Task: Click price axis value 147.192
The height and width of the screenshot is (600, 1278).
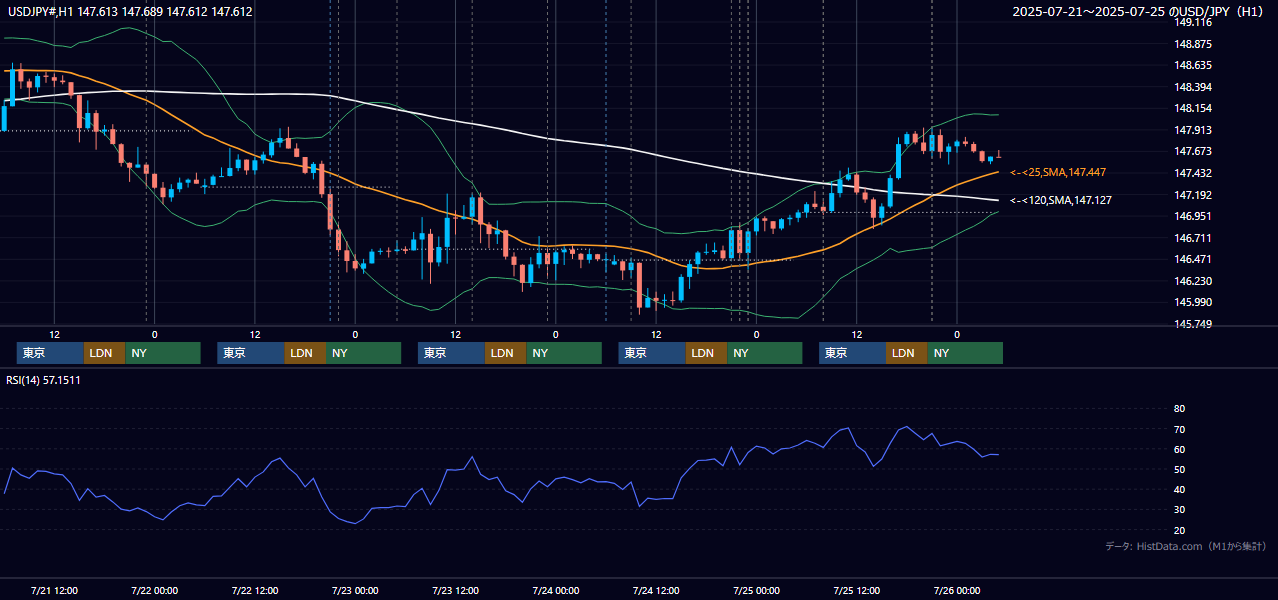Action: [1194, 195]
